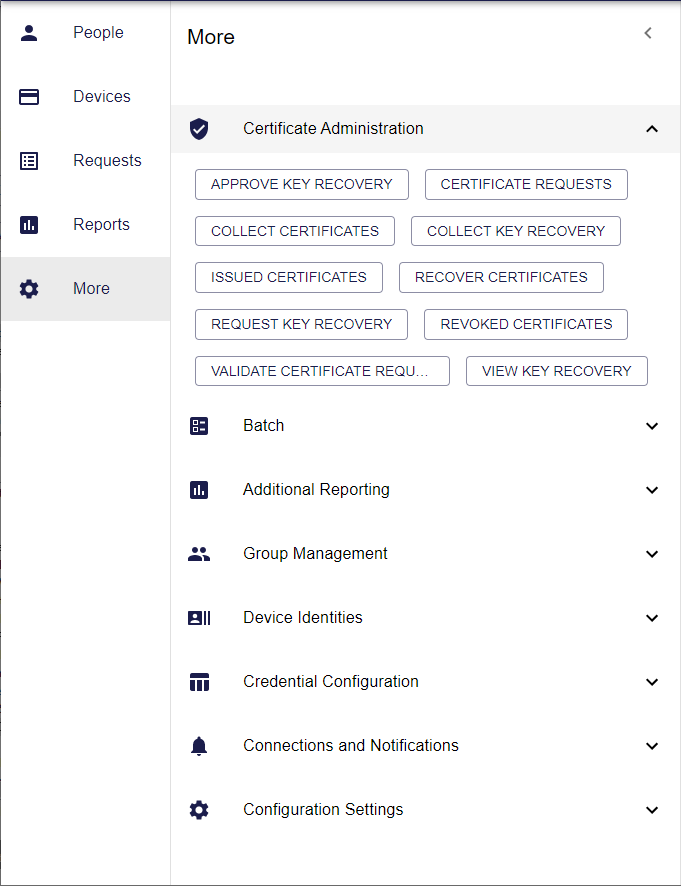Expand the Additional Reporting chevron
The width and height of the screenshot is (681, 886).
[x=652, y=490]
